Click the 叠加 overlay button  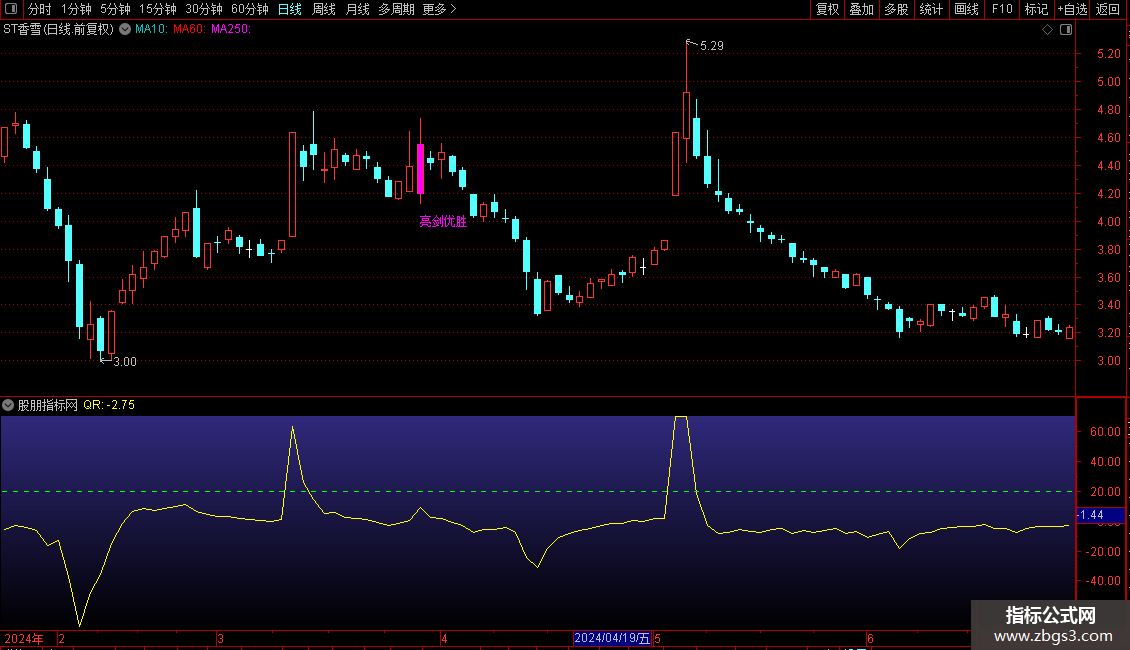[861, 9]
